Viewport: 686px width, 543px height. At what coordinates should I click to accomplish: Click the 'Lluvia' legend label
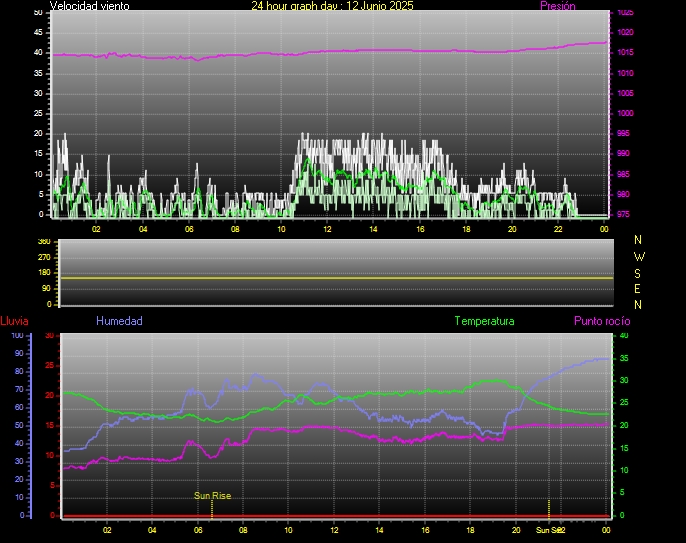point(14,321)
